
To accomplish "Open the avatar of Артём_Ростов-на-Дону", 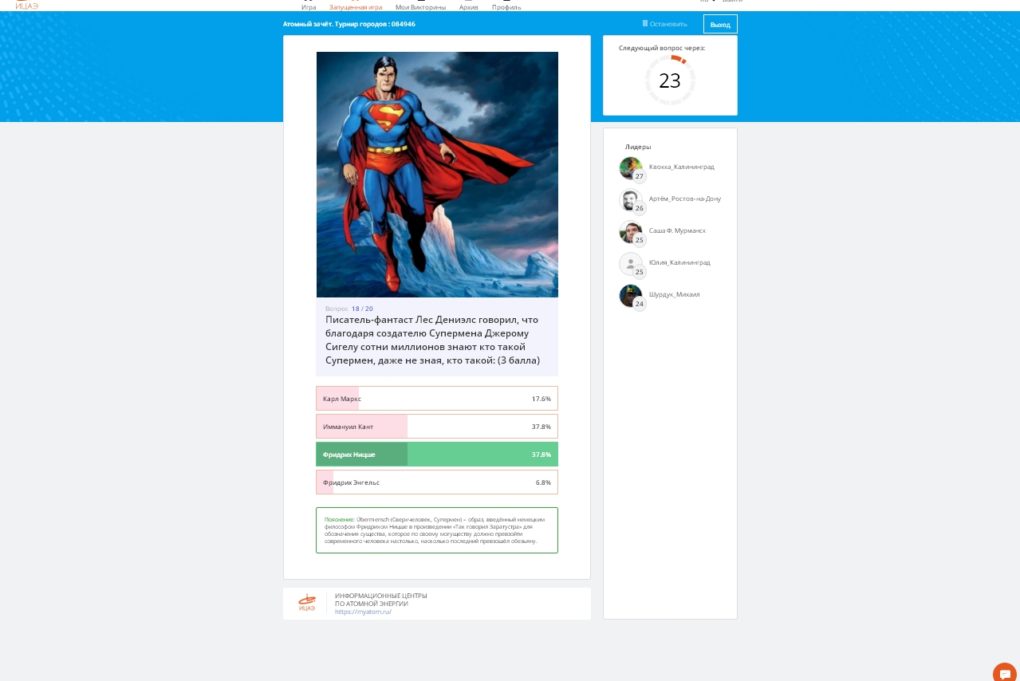I will click(x=630, y=199).
